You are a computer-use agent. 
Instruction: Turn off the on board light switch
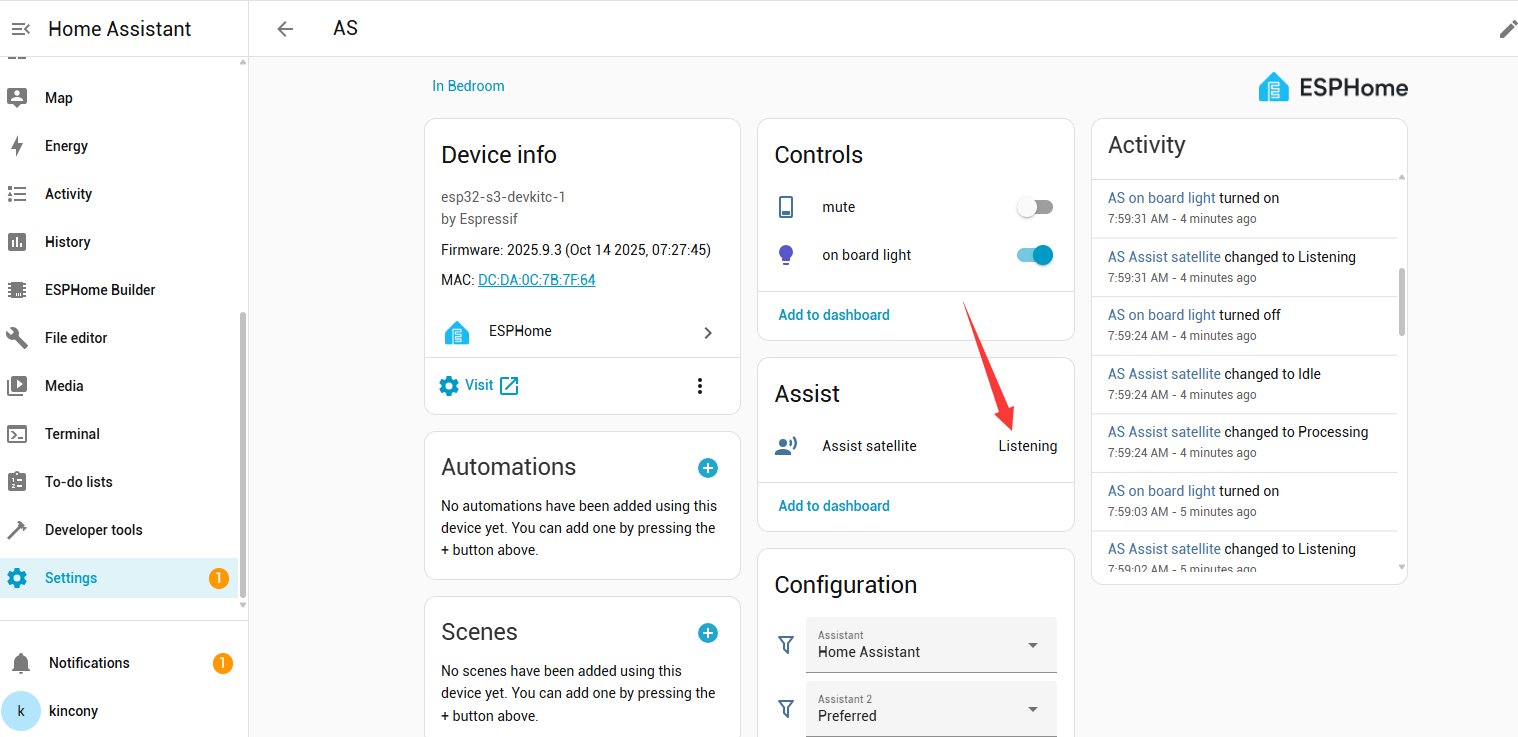click(1034, 255)
